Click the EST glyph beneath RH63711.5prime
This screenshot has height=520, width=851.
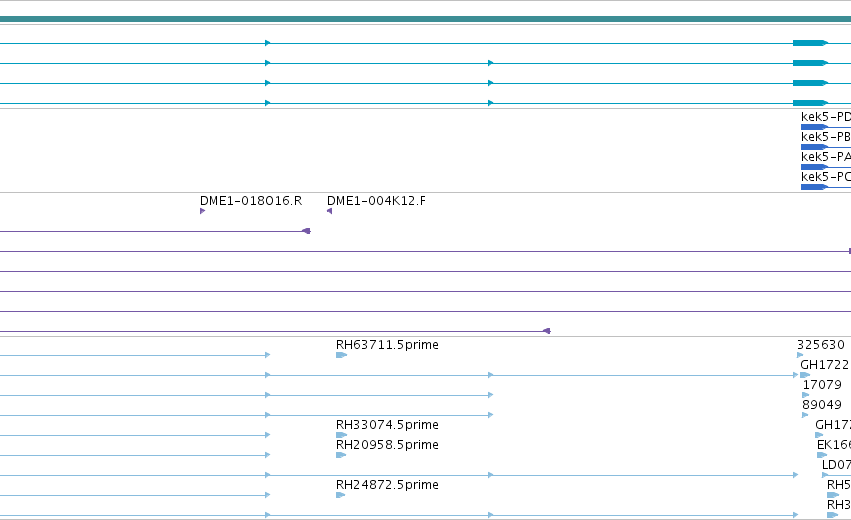click(341, 355)
